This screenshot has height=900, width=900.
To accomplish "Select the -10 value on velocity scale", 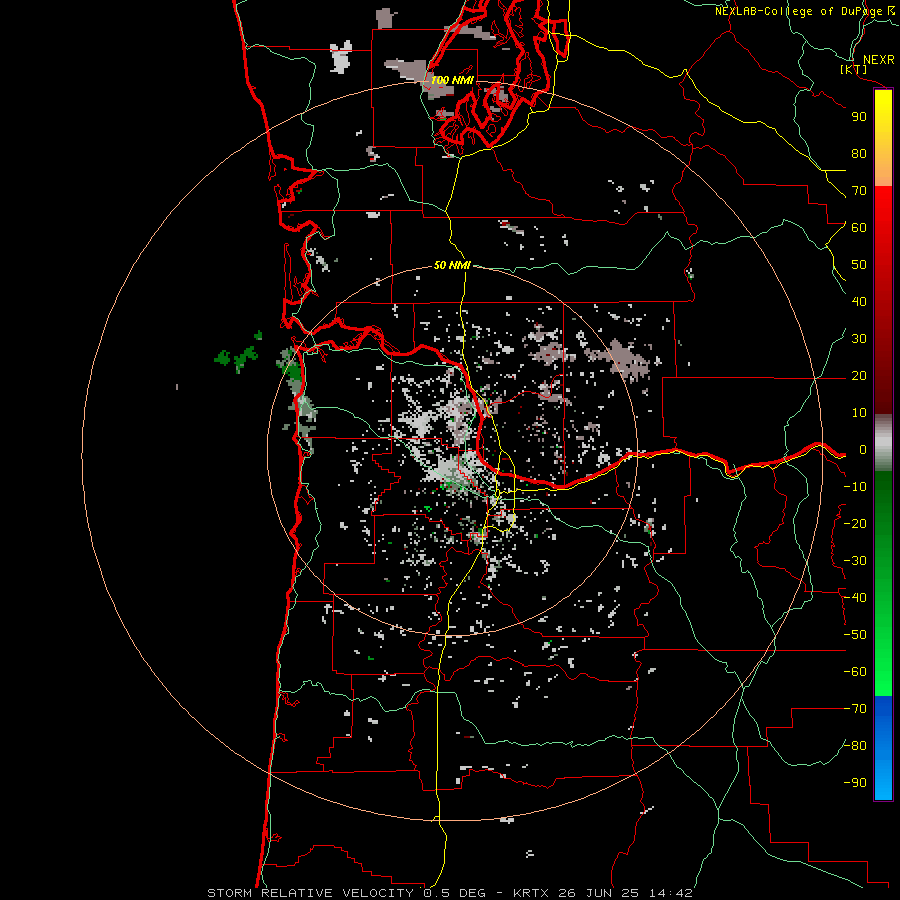I will (x=855, y=487).
